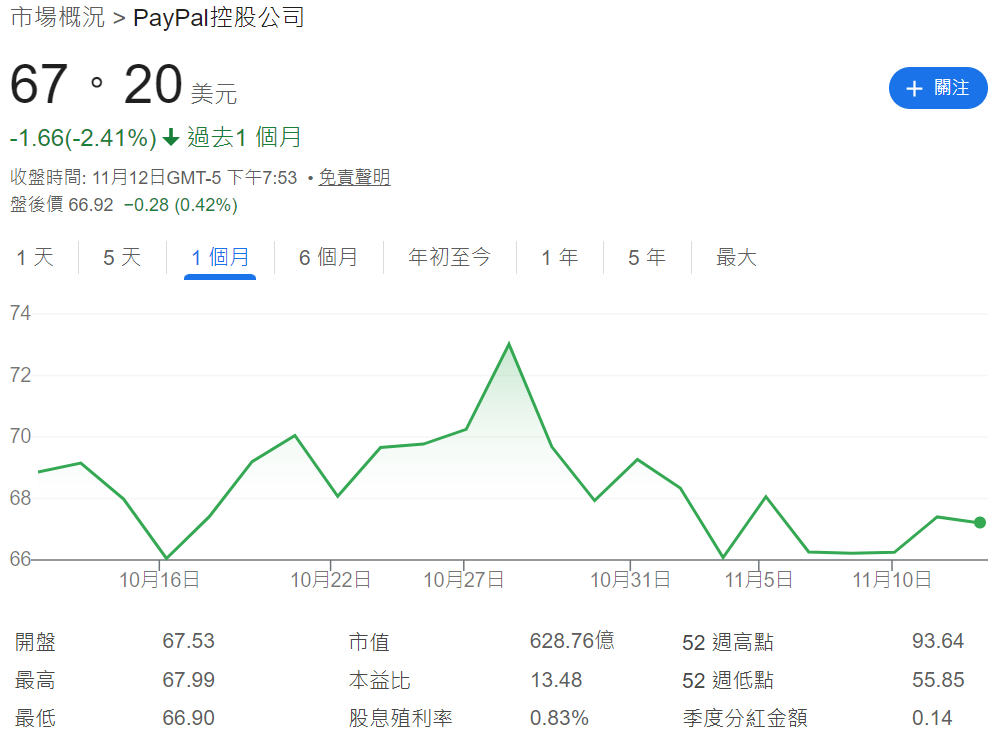Select the green dot at the chart's end
This screenshot has width=1008, height=730.
pos(979,522)
